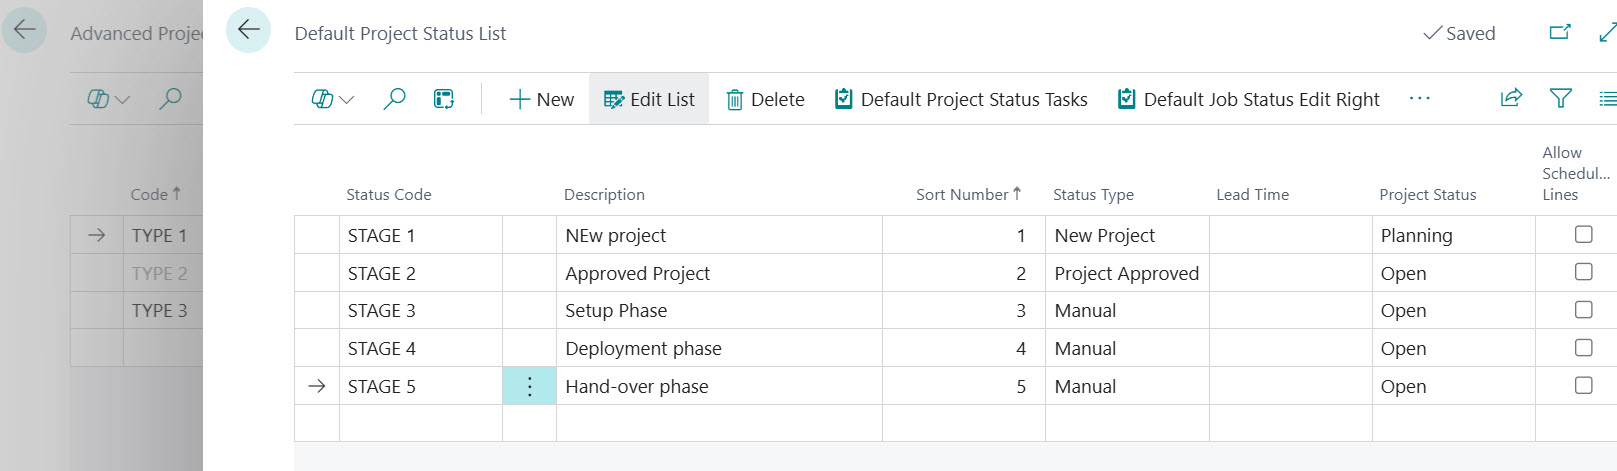Open the search magnifier in the list toolbar

click(x=395, y=99)
